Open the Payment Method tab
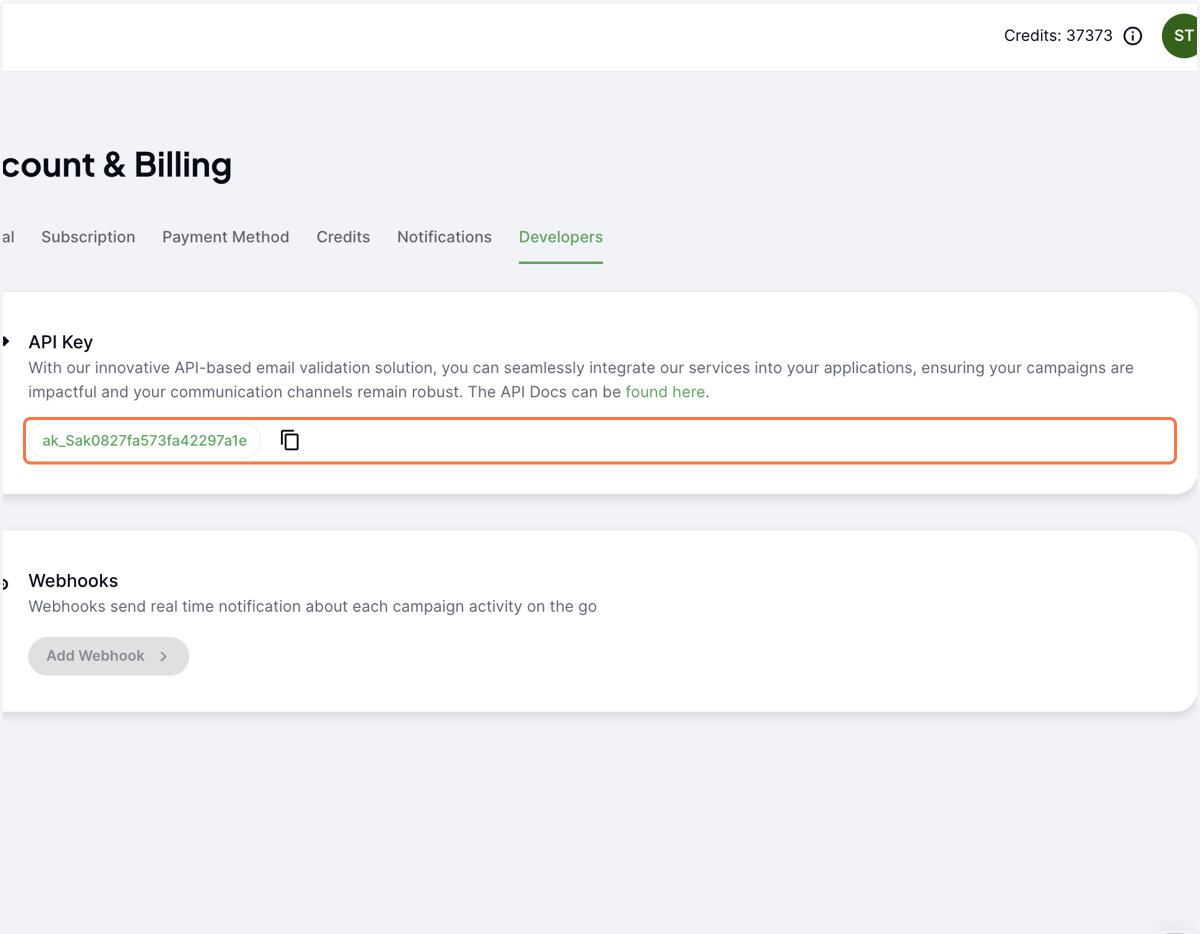This screenshot has height=934, width=1200. (226, 237)
